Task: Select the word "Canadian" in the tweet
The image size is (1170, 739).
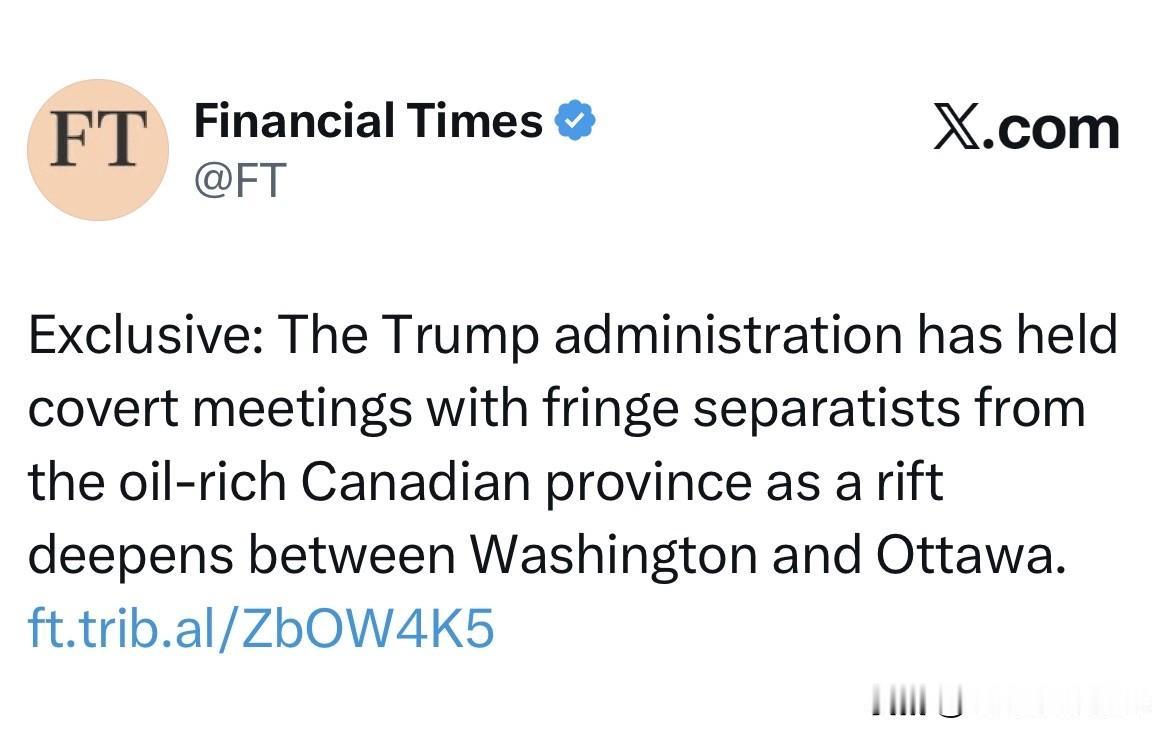Action: pos(415,483)
